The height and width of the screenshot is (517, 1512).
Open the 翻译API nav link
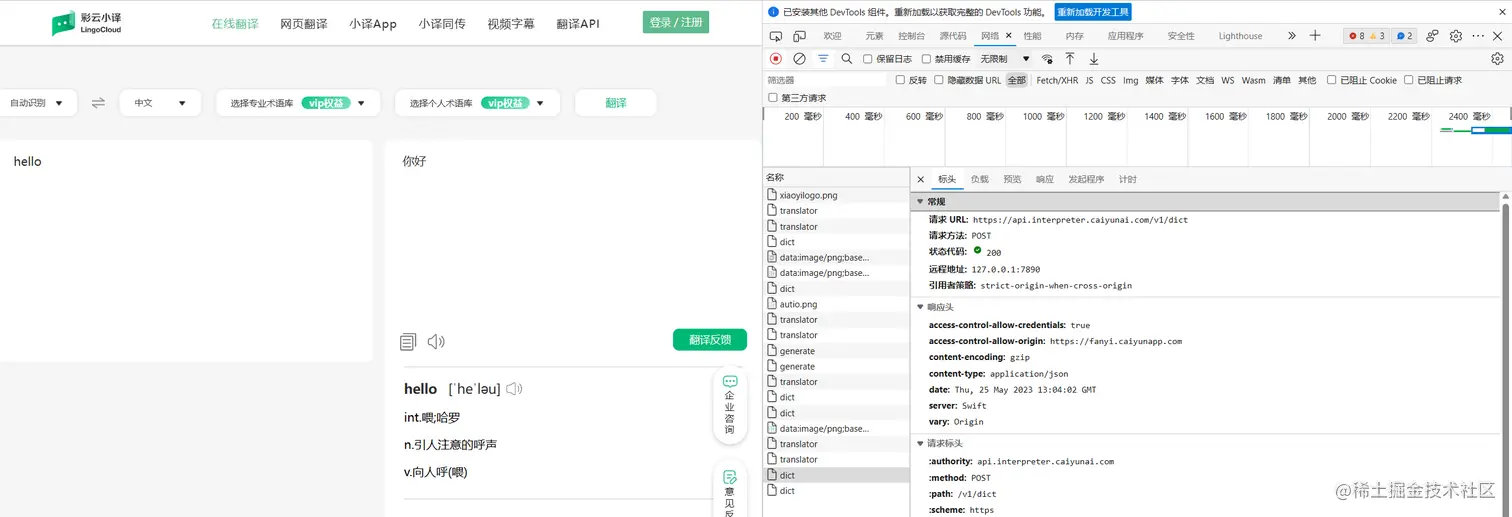[579, 24]
